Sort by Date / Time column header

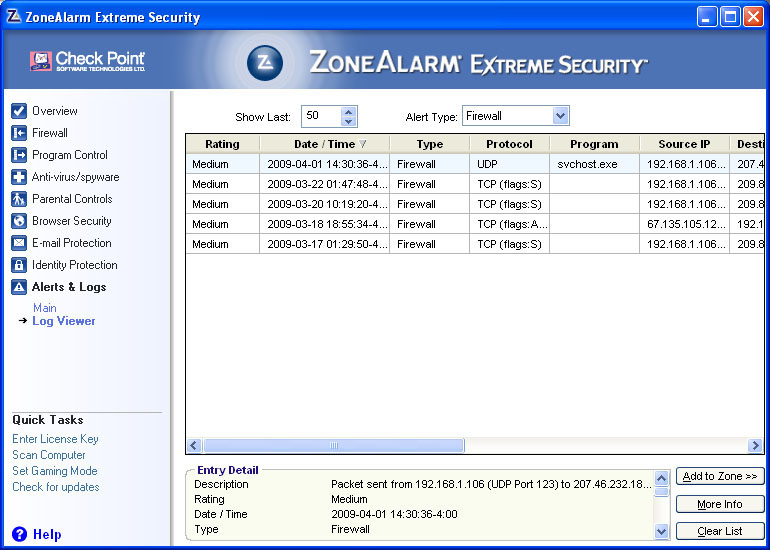(x=325, y=144)
